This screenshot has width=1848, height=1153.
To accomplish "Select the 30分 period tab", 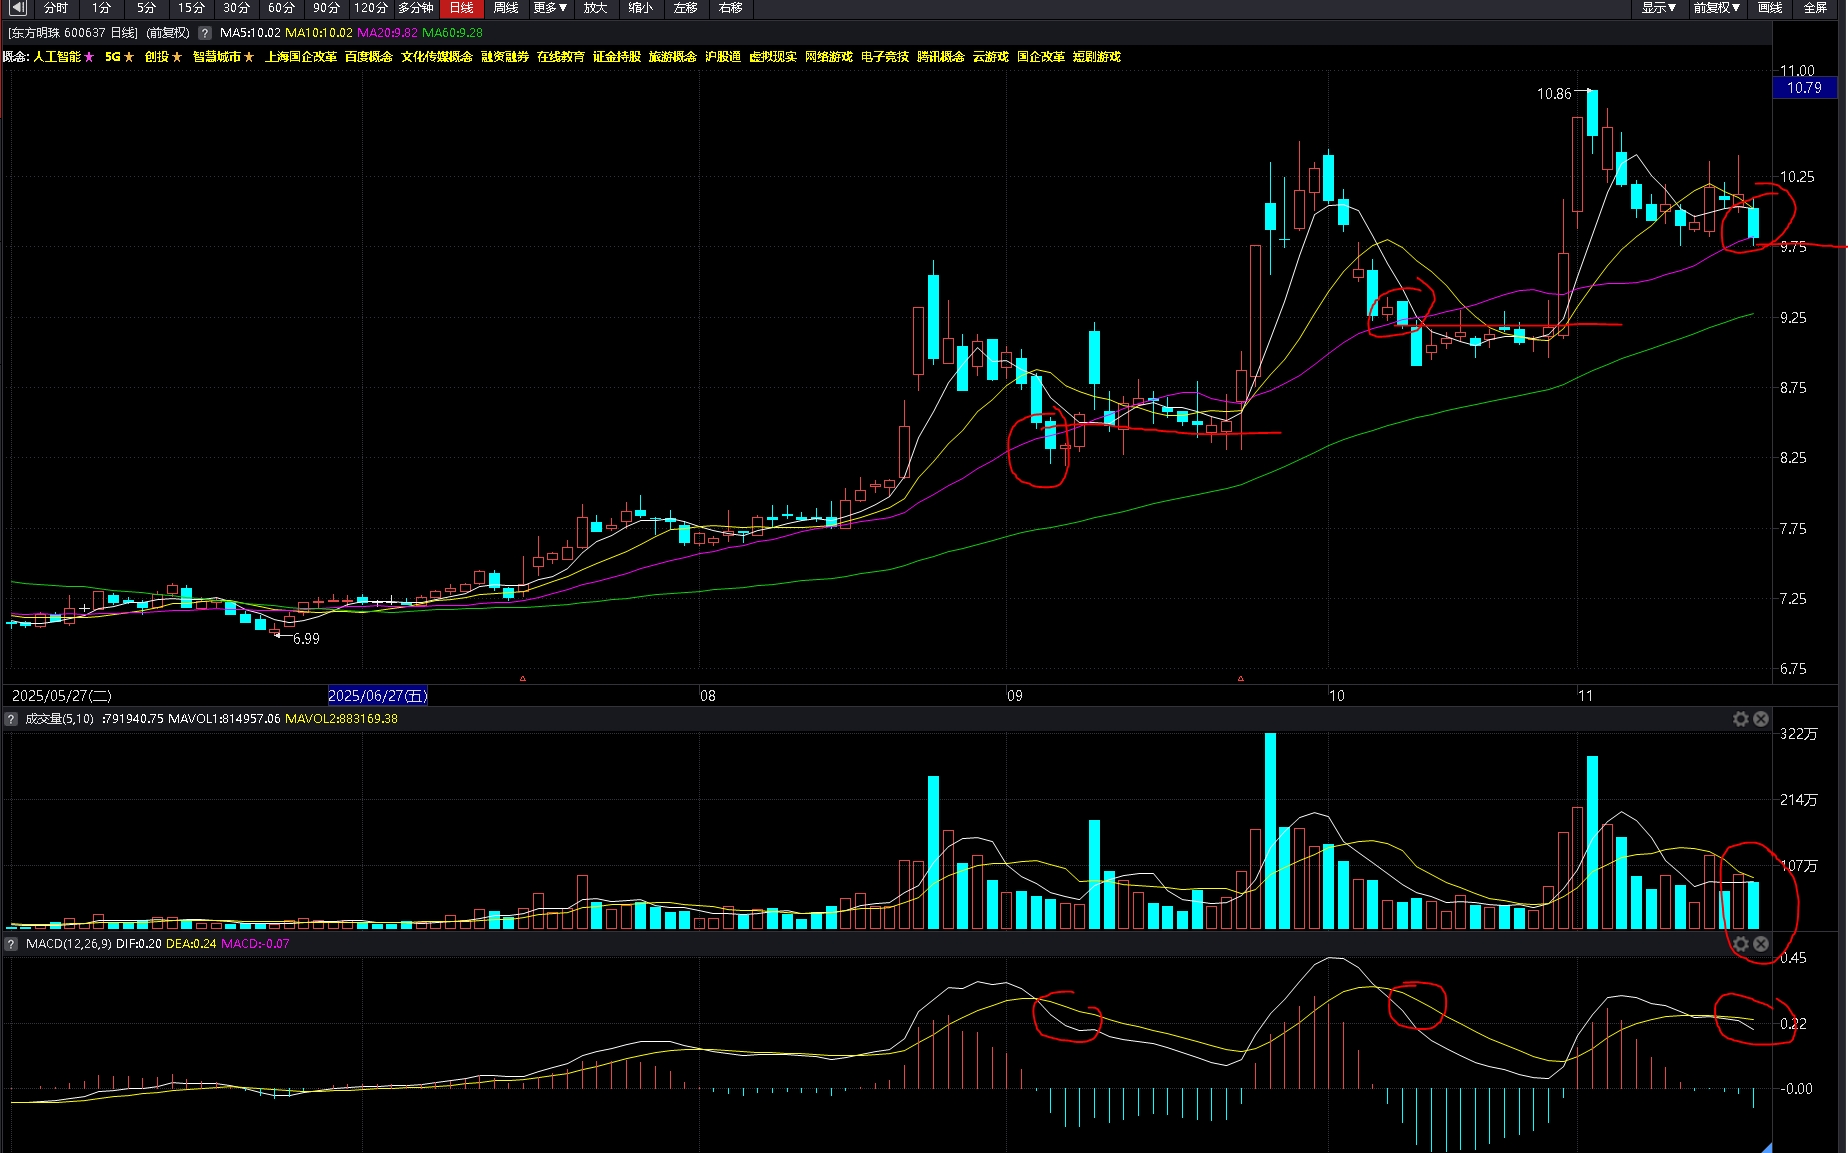I will coord(236,8).
